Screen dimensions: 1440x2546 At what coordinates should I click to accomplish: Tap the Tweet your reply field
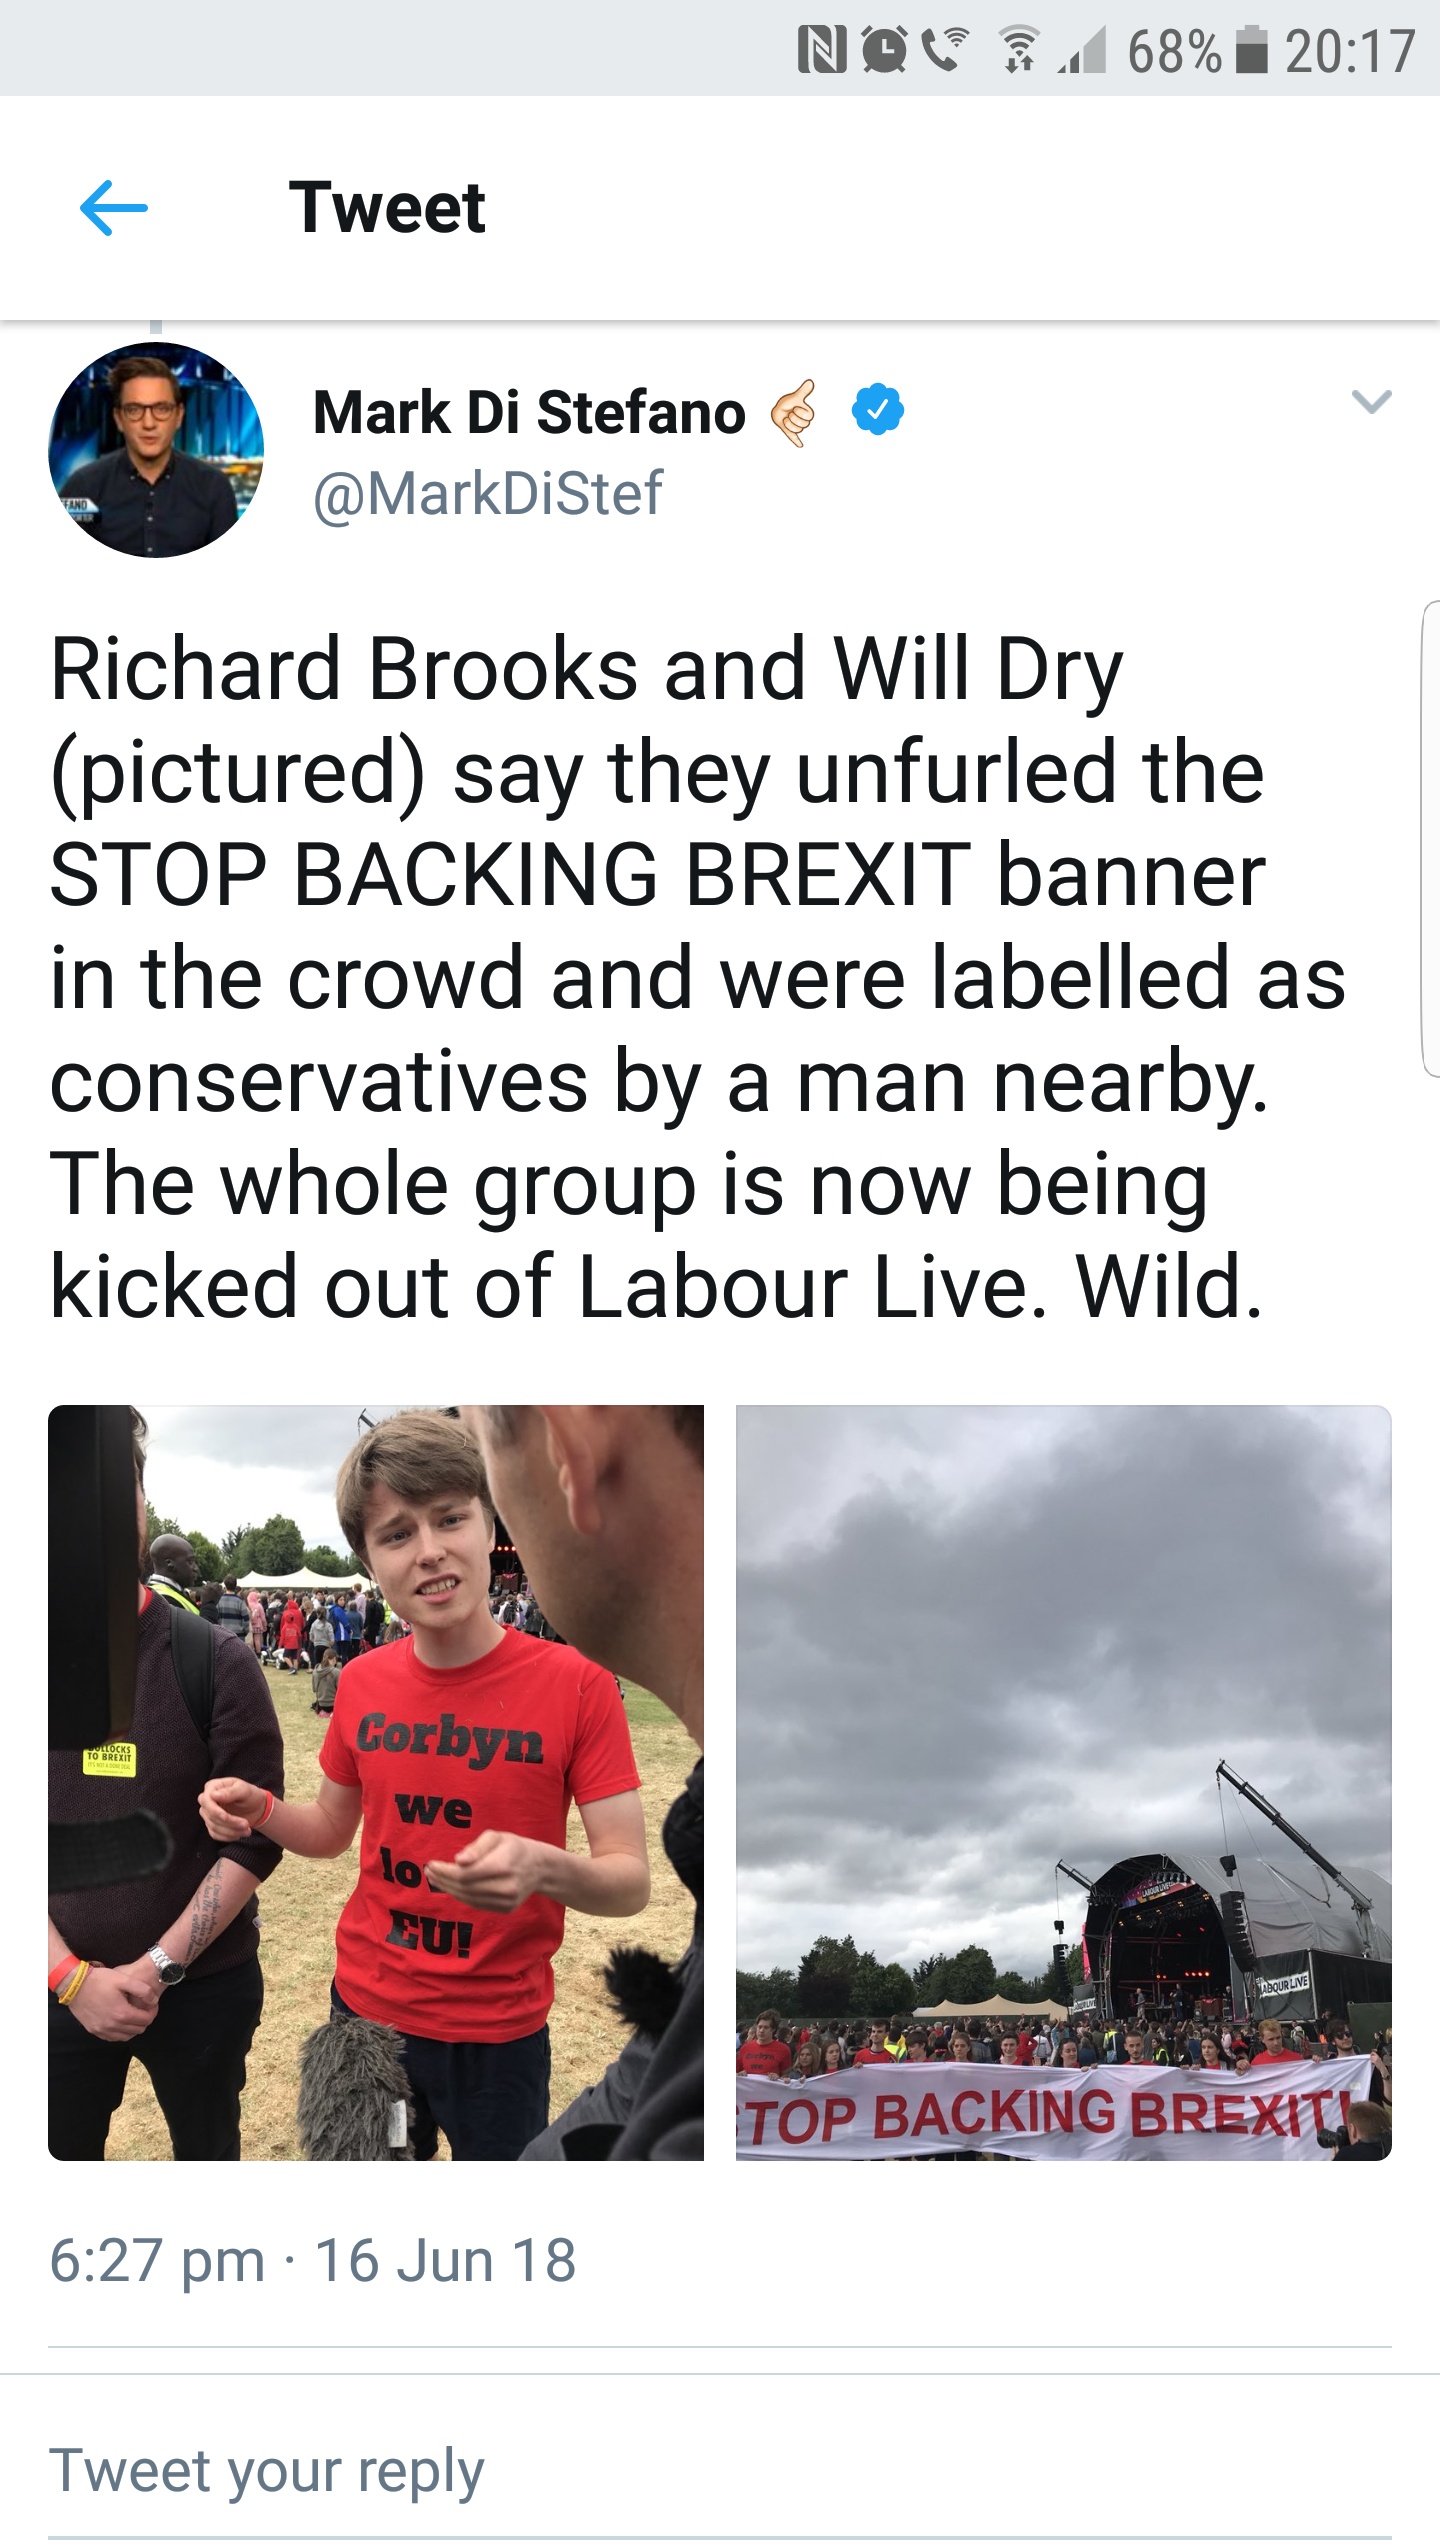[266, 2471]
